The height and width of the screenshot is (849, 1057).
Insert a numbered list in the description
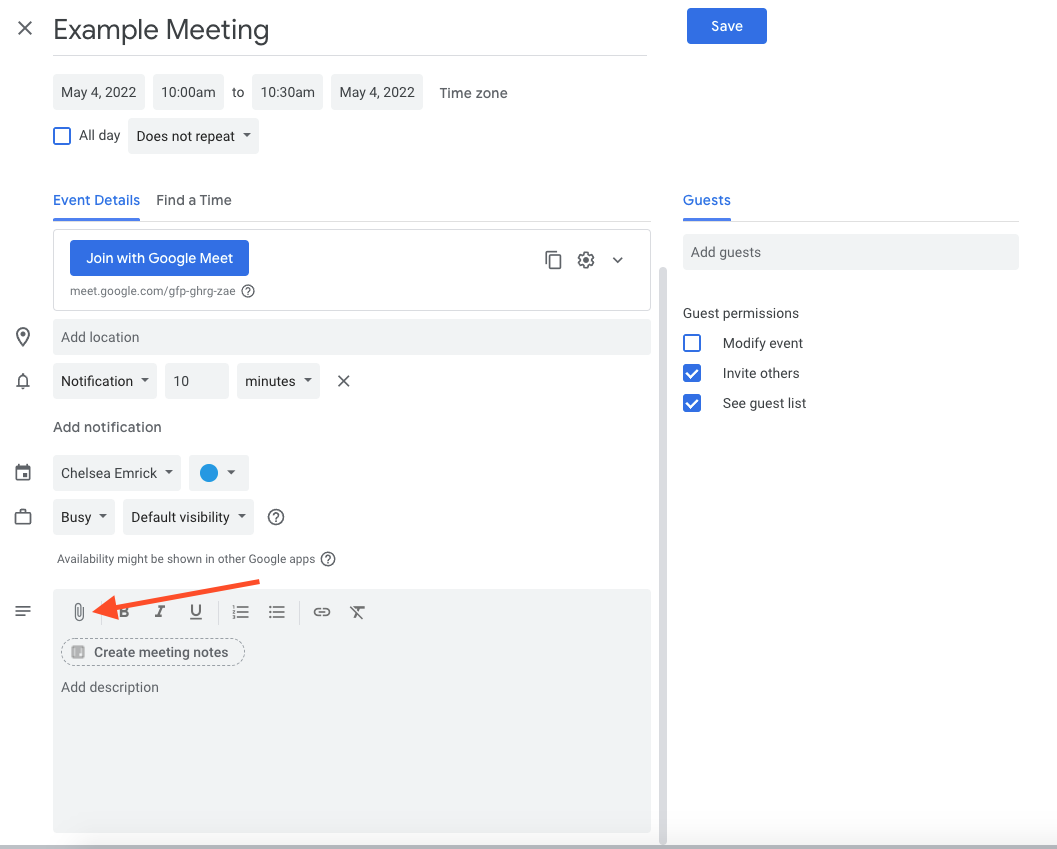coord(240,611)
